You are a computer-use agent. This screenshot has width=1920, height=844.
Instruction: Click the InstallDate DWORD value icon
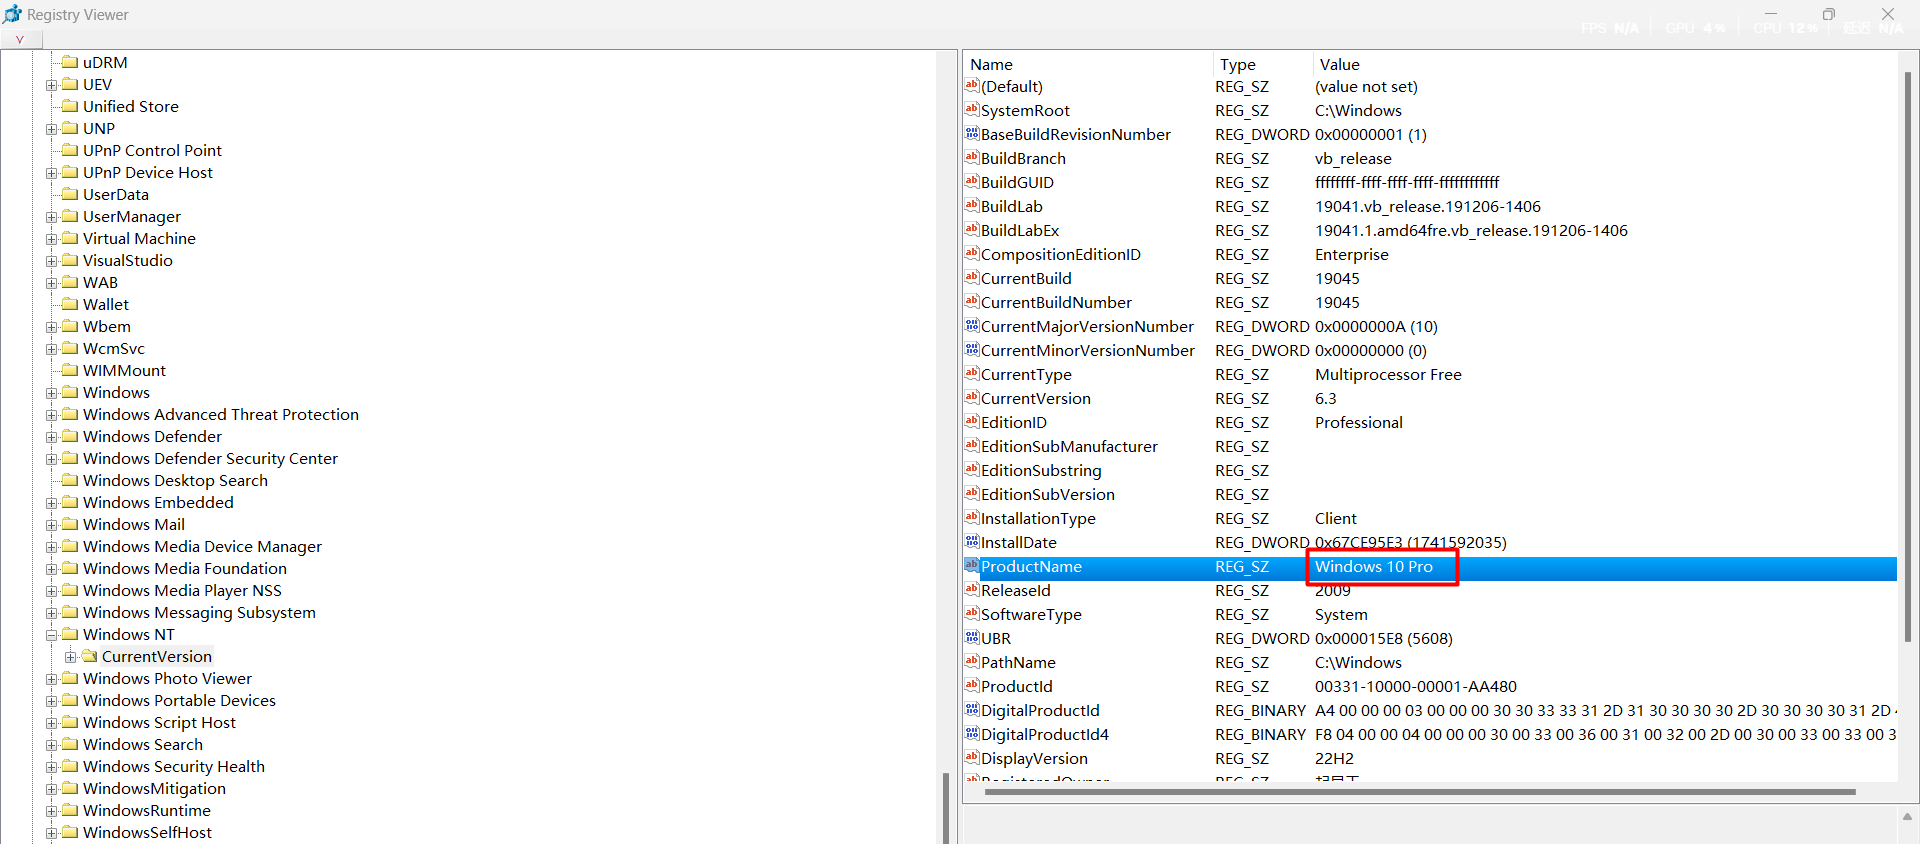point(972,542)
